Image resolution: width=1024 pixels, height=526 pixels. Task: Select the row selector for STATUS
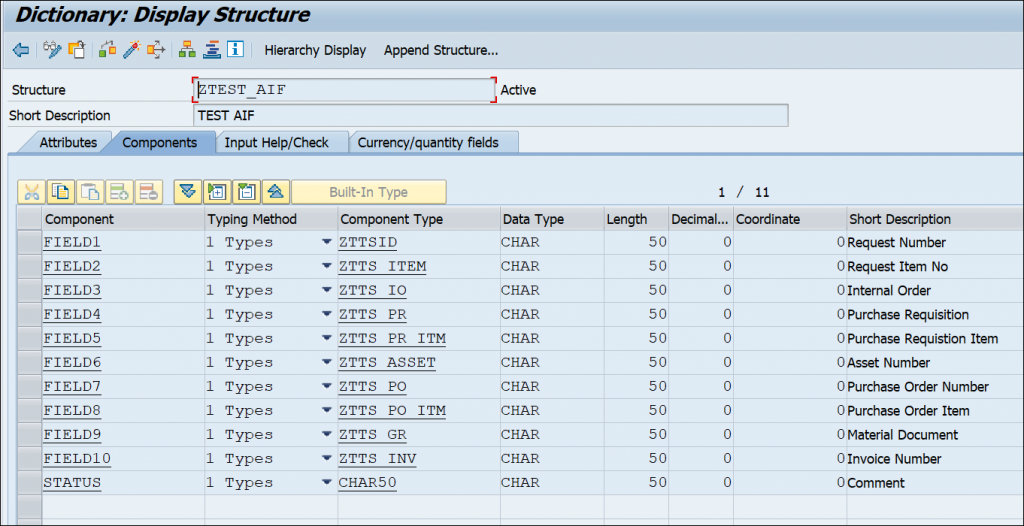[x=29, y=483]
